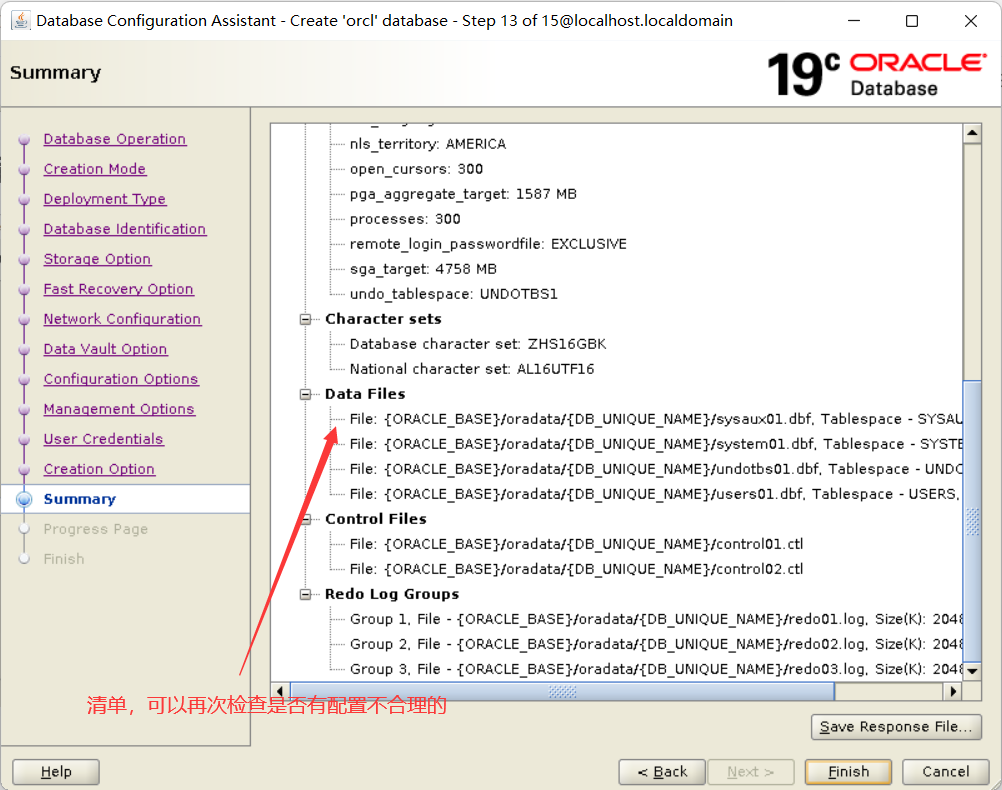Image resolution: width=1002 pixels, height=790 pixels.
Task: Click the vertical scrollbar thumb
Action: [972, 522]
